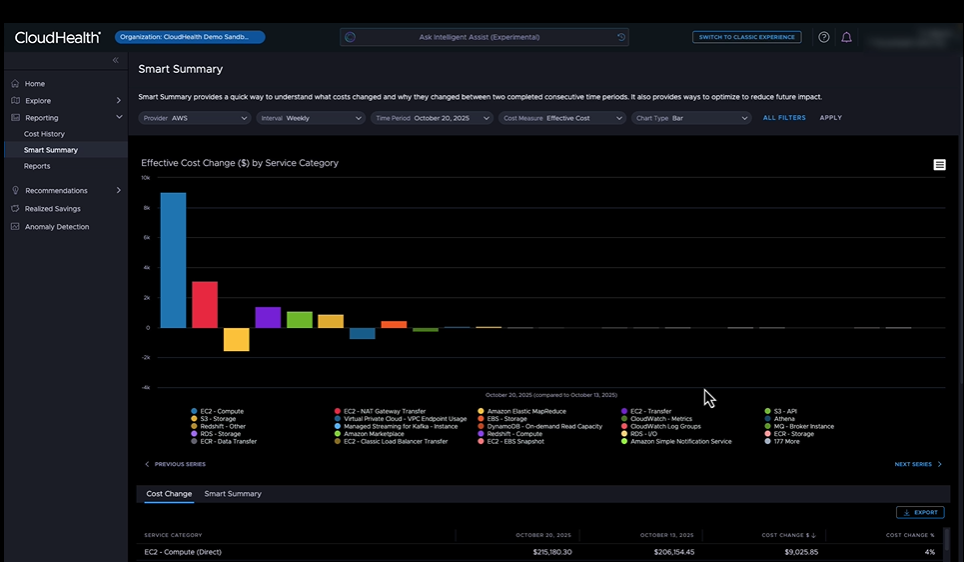Open the Chart Type Bar dropdown

pyautogui.click(x=691, y=118)
